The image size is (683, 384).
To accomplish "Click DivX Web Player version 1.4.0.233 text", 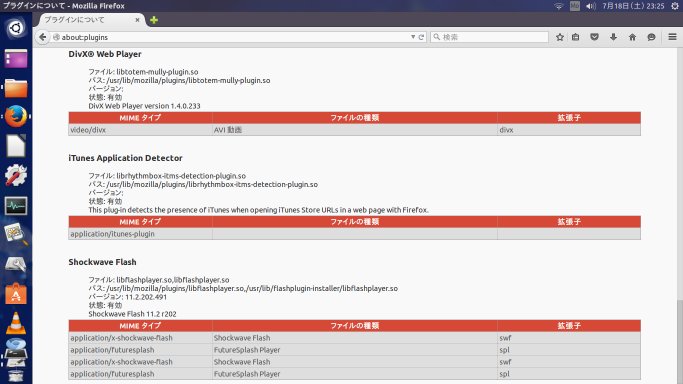I will [x=144, y=106].
